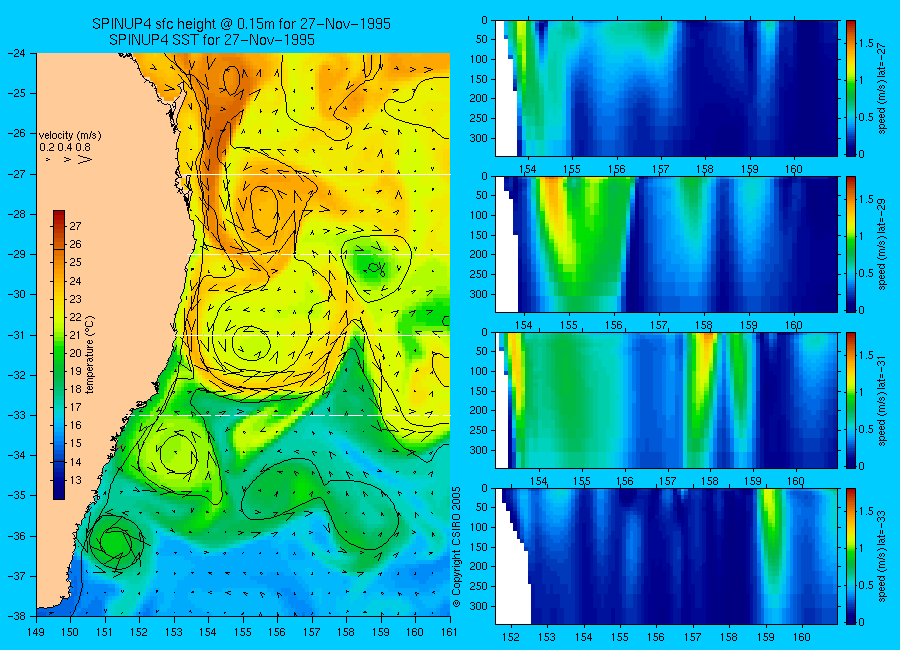The width and height of the screenshot is (900, 650).
Task: Click the '1.5' value on the lat=-31 speed color bar
Action: click(x=866, y=355)
